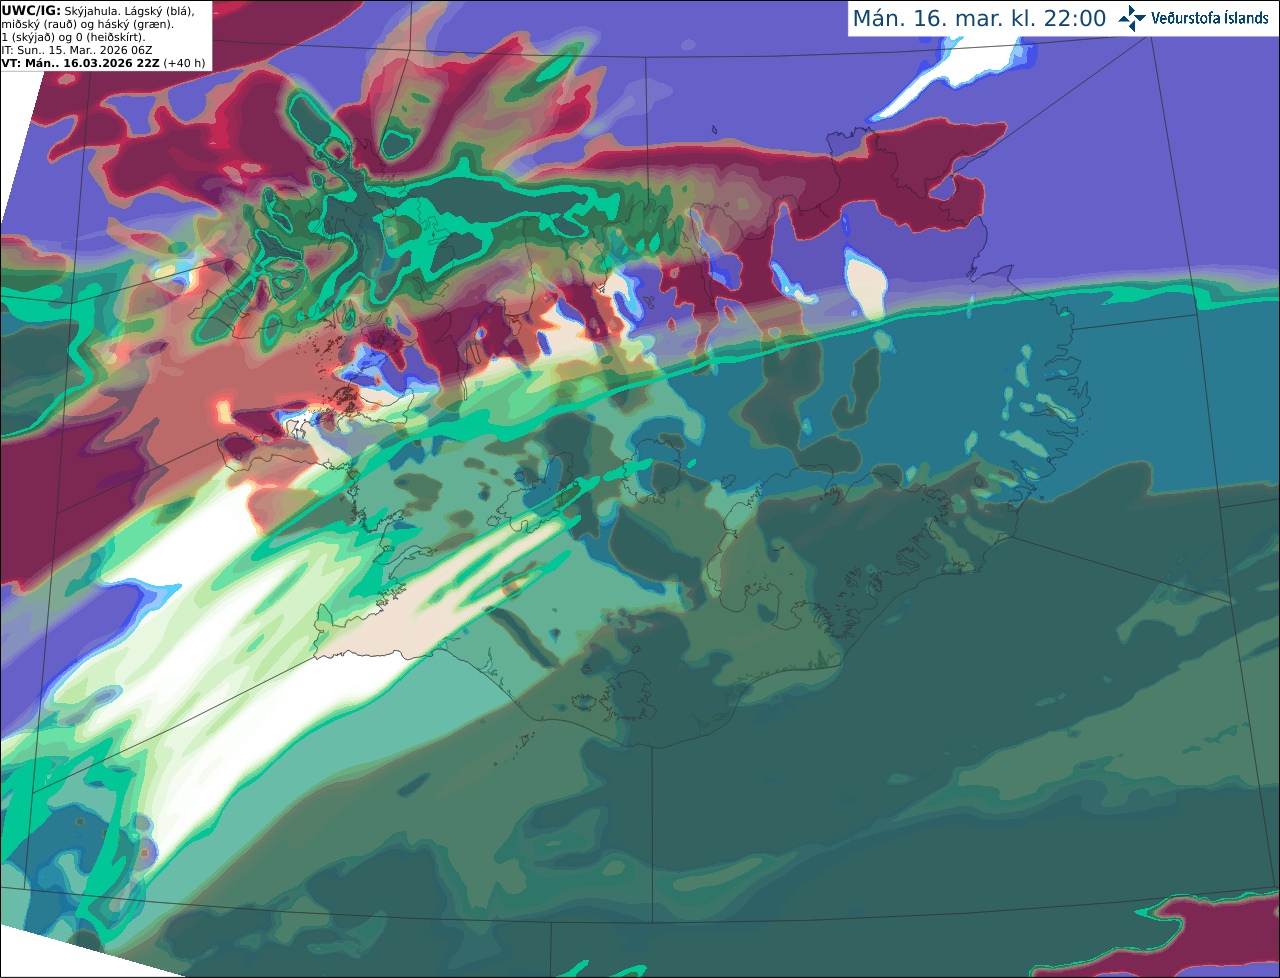Click the '(+40 h)' forecast offset text
The image size is (1280, 978).
pos(185,63)
